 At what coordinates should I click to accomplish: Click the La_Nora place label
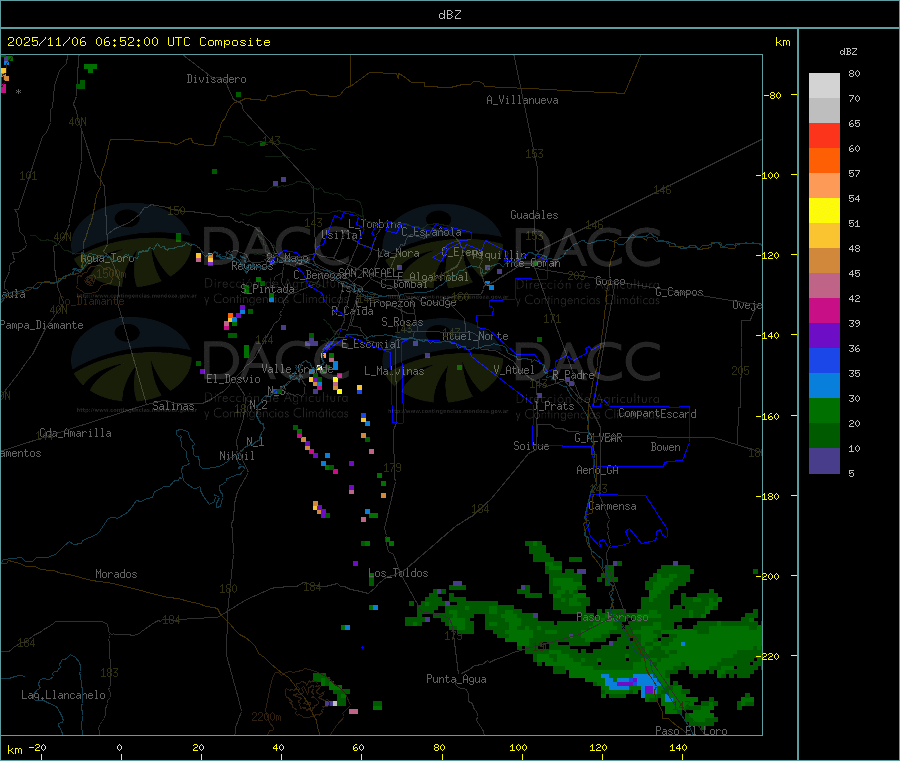pos(398,253)
